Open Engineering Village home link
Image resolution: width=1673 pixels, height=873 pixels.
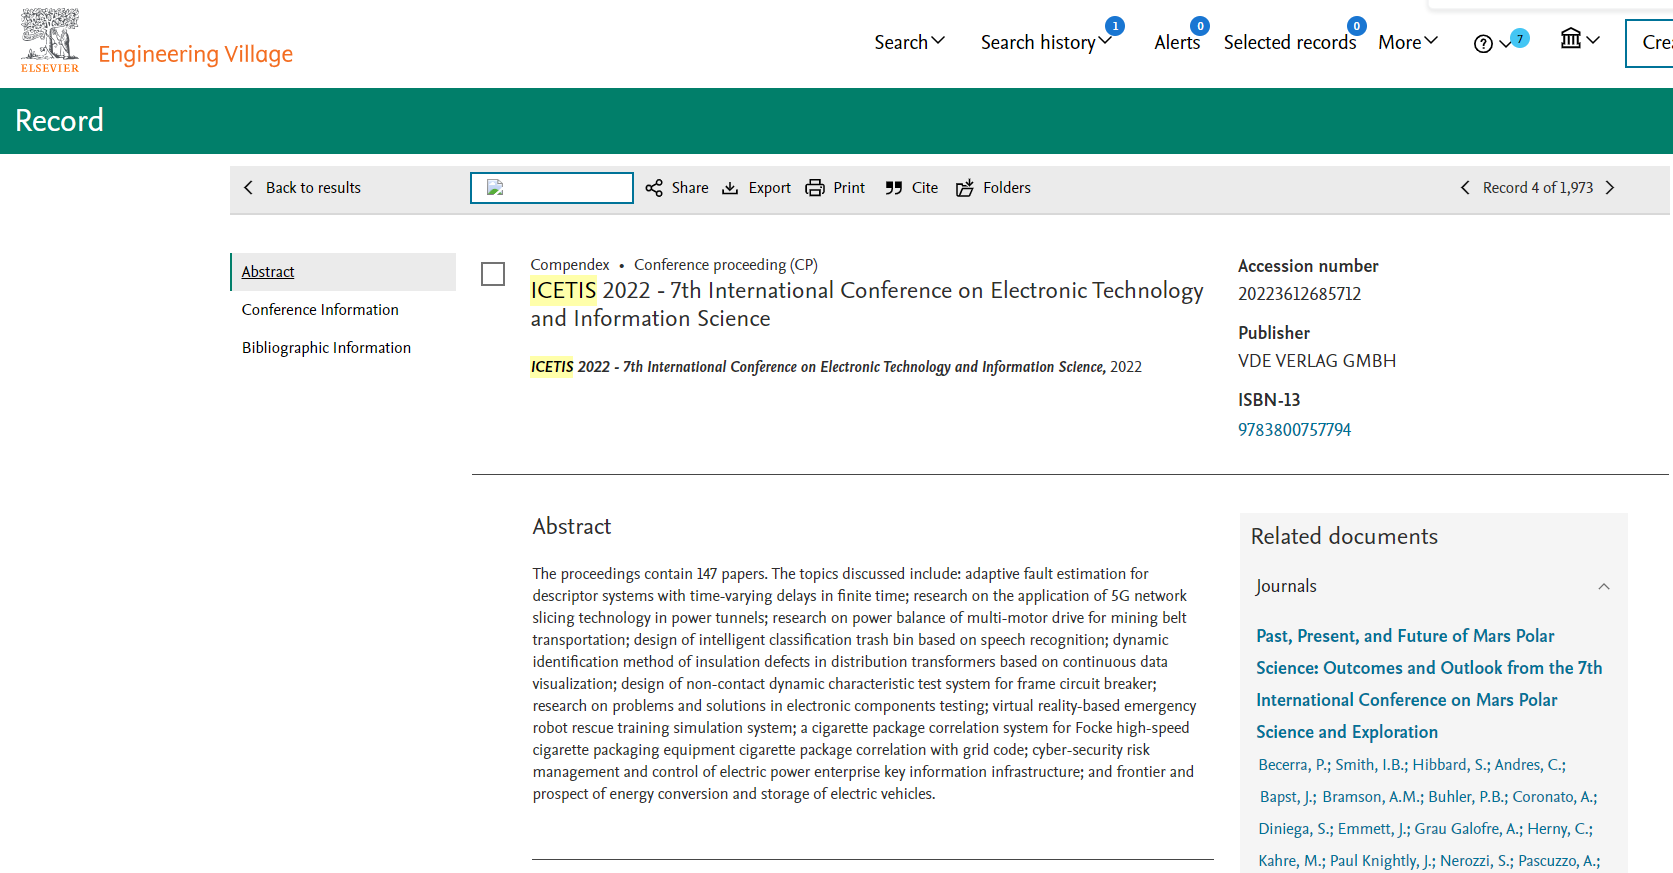click(x=195, y=54)
